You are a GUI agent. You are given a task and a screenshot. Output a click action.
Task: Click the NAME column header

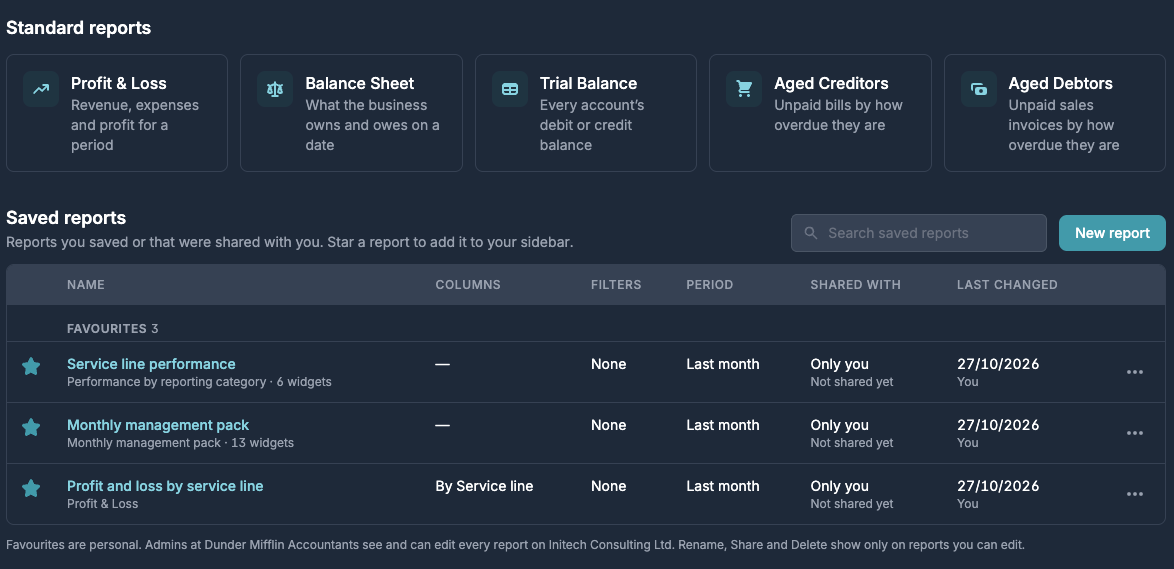click(x=86, y=284)
